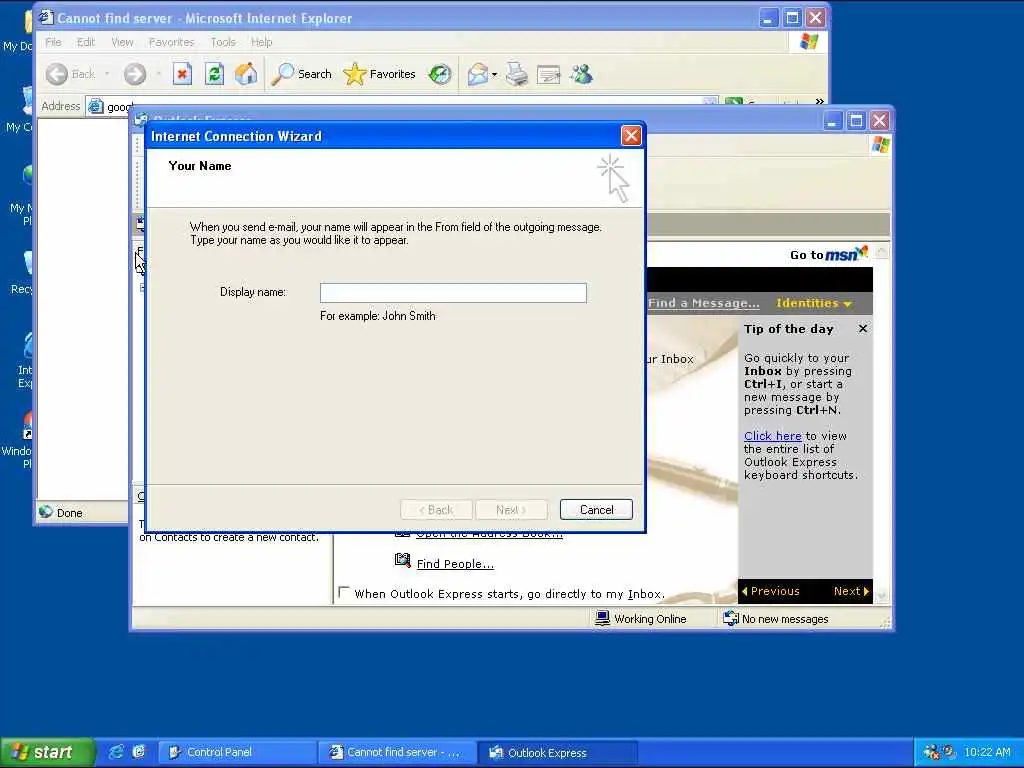This screenshot has height=768, width=1024.
Task: Click the Messenger icon in Internet Explorer toolbar
Action: point(581,74)
